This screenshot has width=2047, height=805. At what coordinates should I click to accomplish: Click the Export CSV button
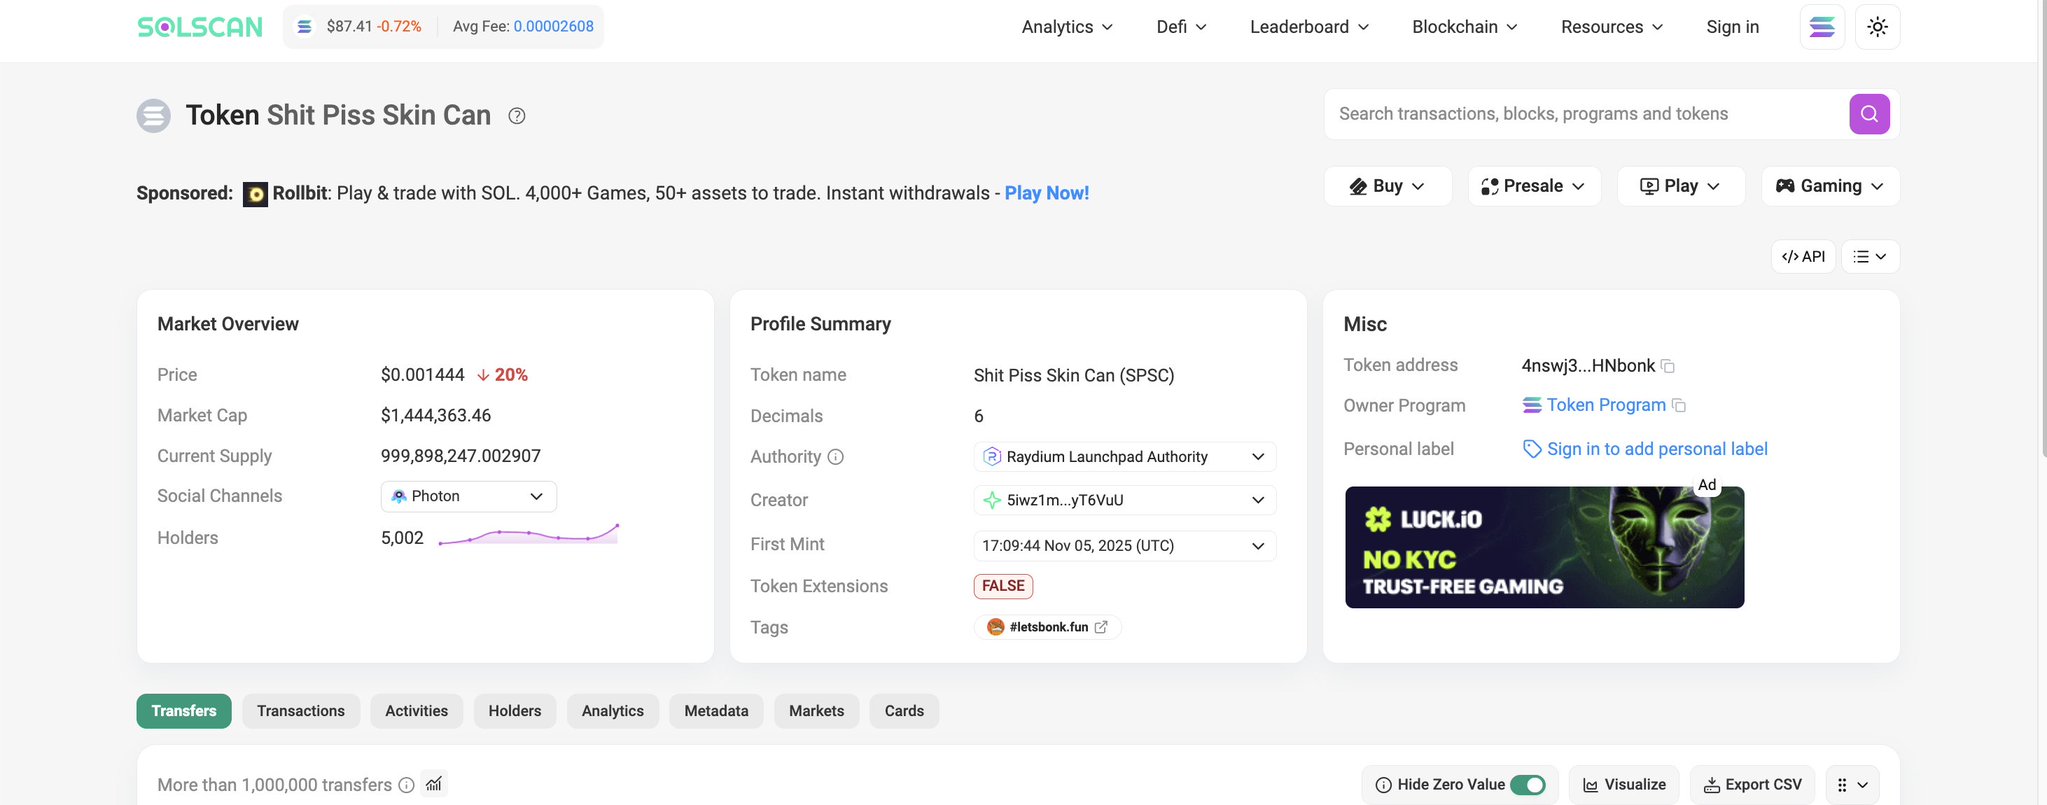tap(1753, 785)
